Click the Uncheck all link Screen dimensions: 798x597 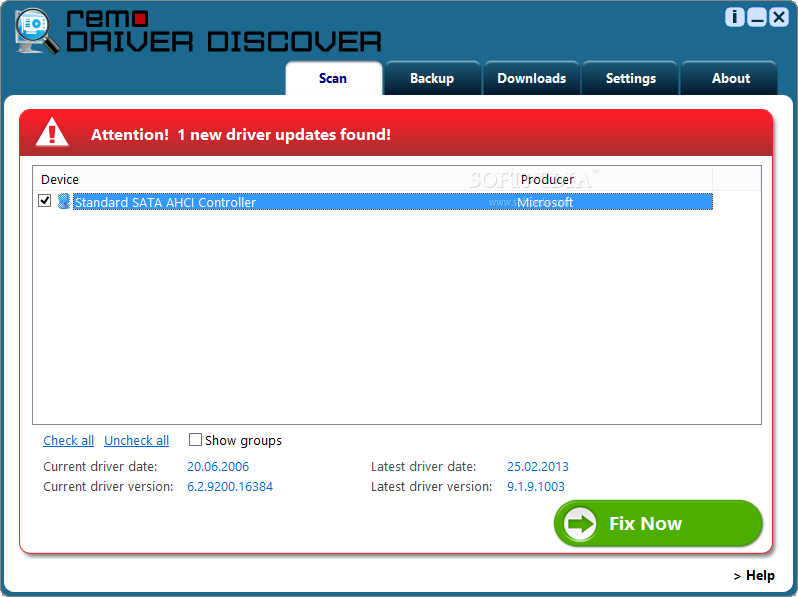pyautogui.click(x=136, y=440)
